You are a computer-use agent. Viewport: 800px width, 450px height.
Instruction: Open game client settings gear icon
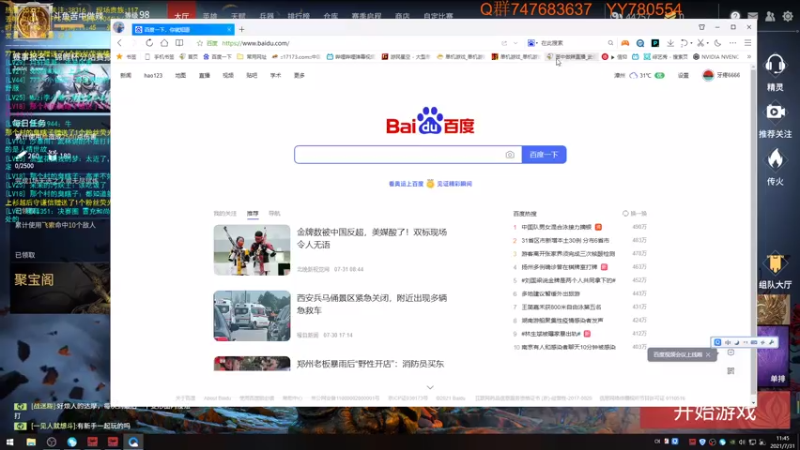[788, 16]
